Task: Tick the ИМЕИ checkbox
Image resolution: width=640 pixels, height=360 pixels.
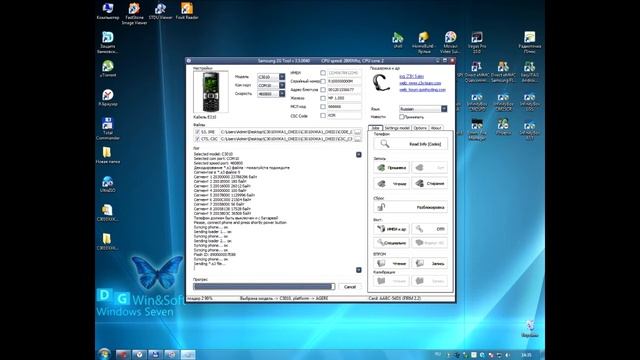Action: tap(323, 73)
